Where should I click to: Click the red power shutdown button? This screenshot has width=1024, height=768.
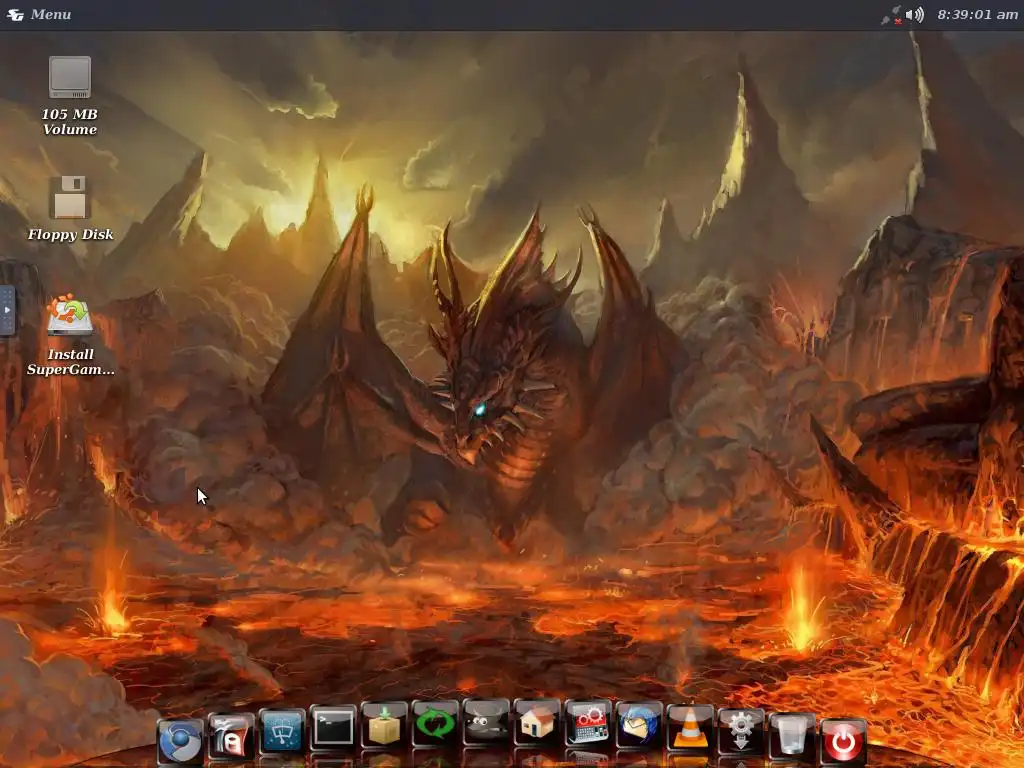842,741
